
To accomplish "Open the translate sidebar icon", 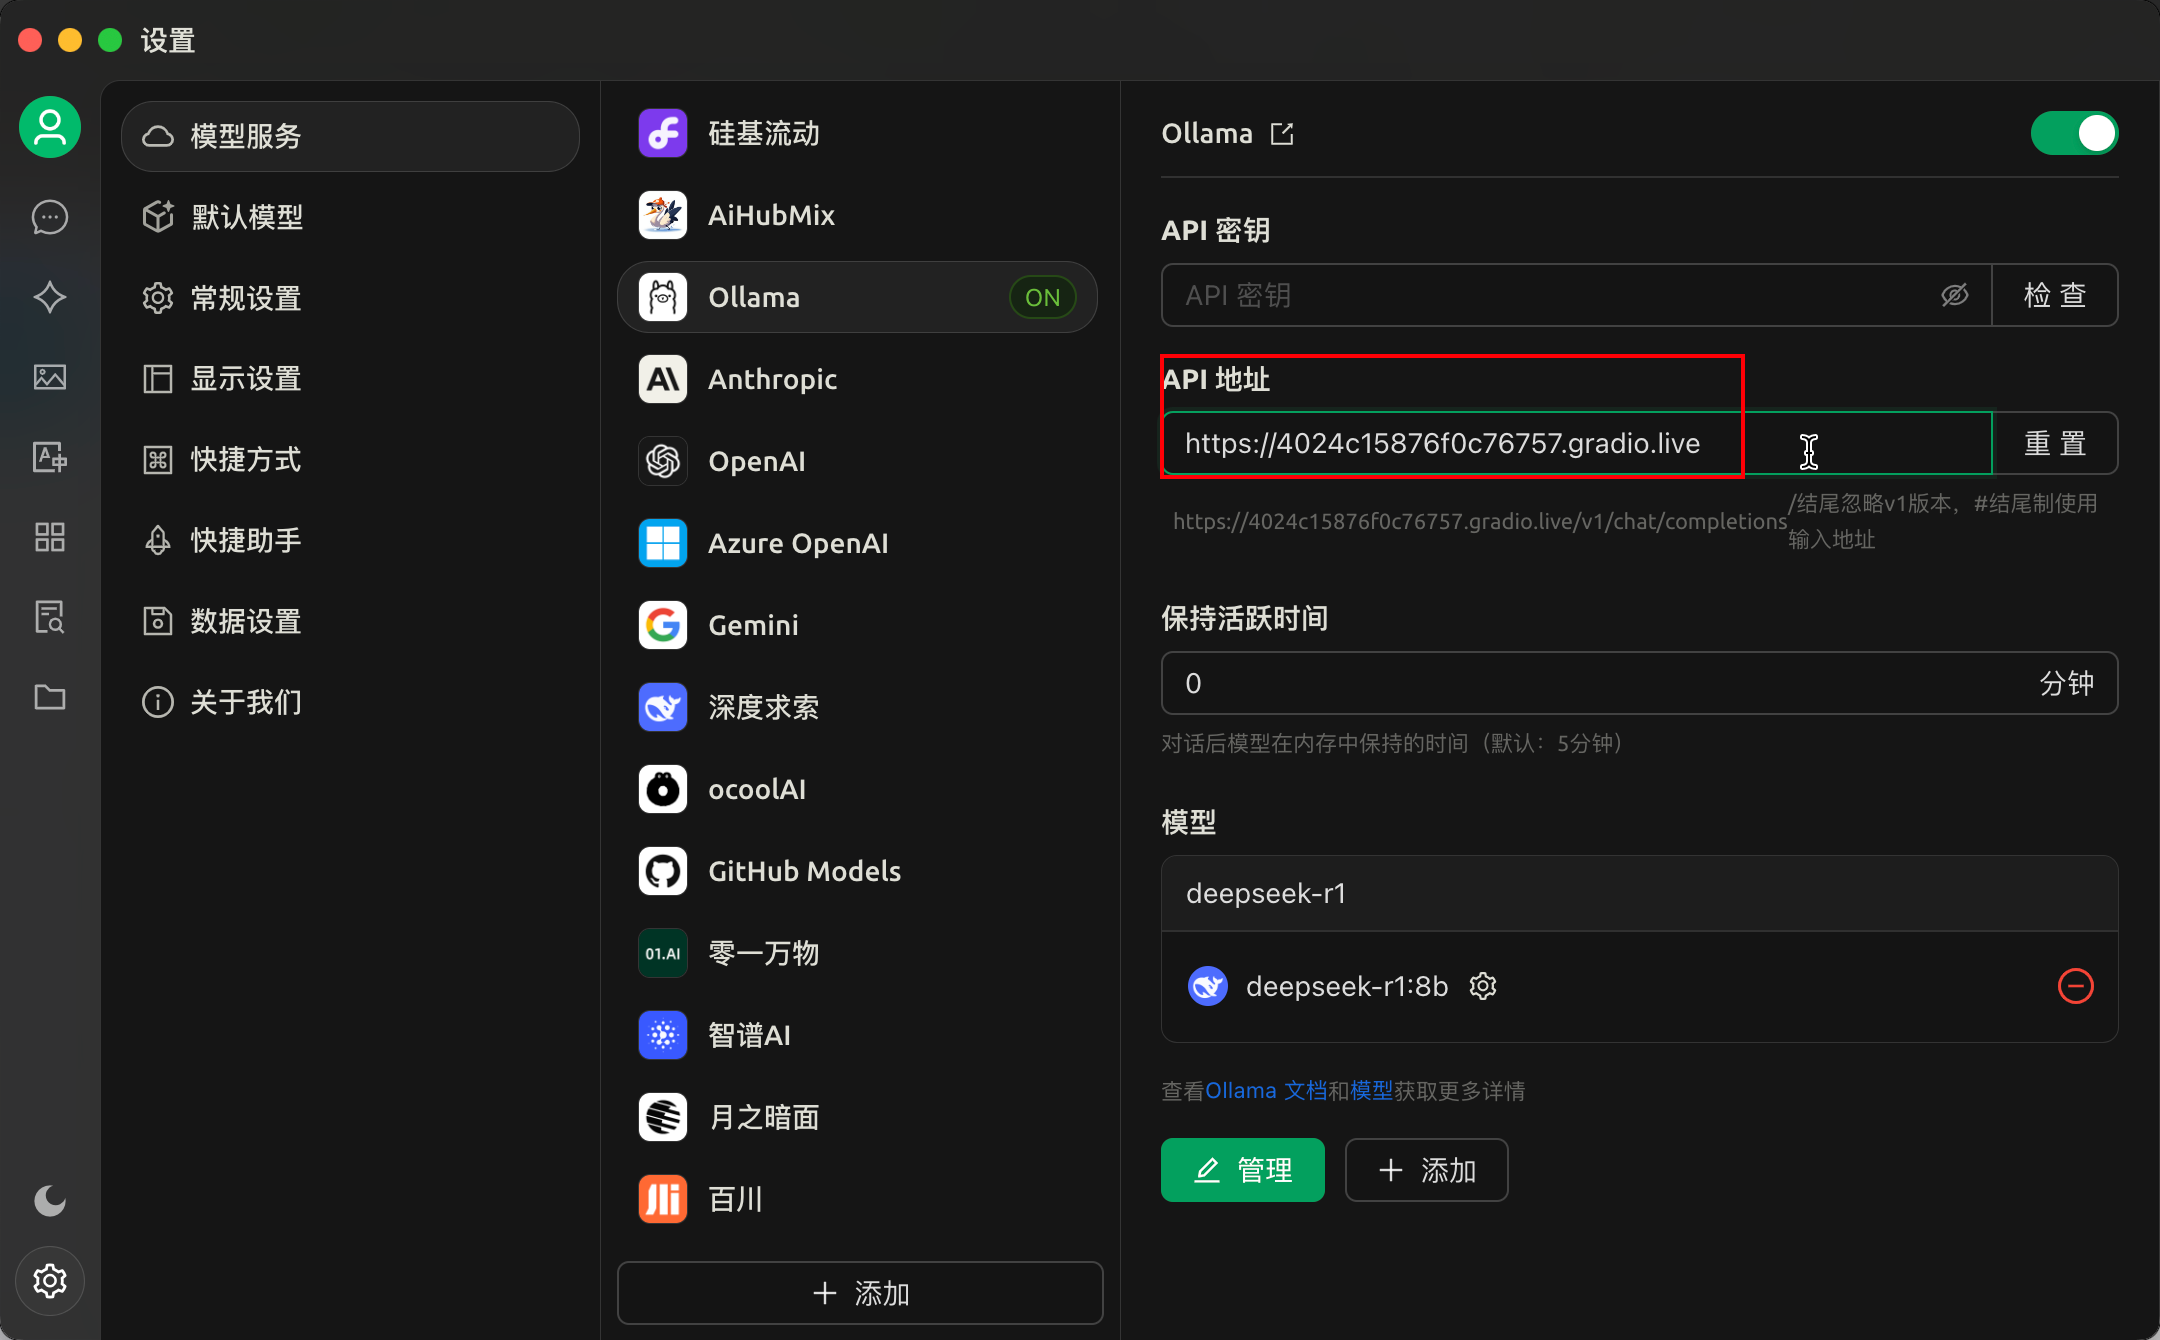I will [x=49, y=457].
